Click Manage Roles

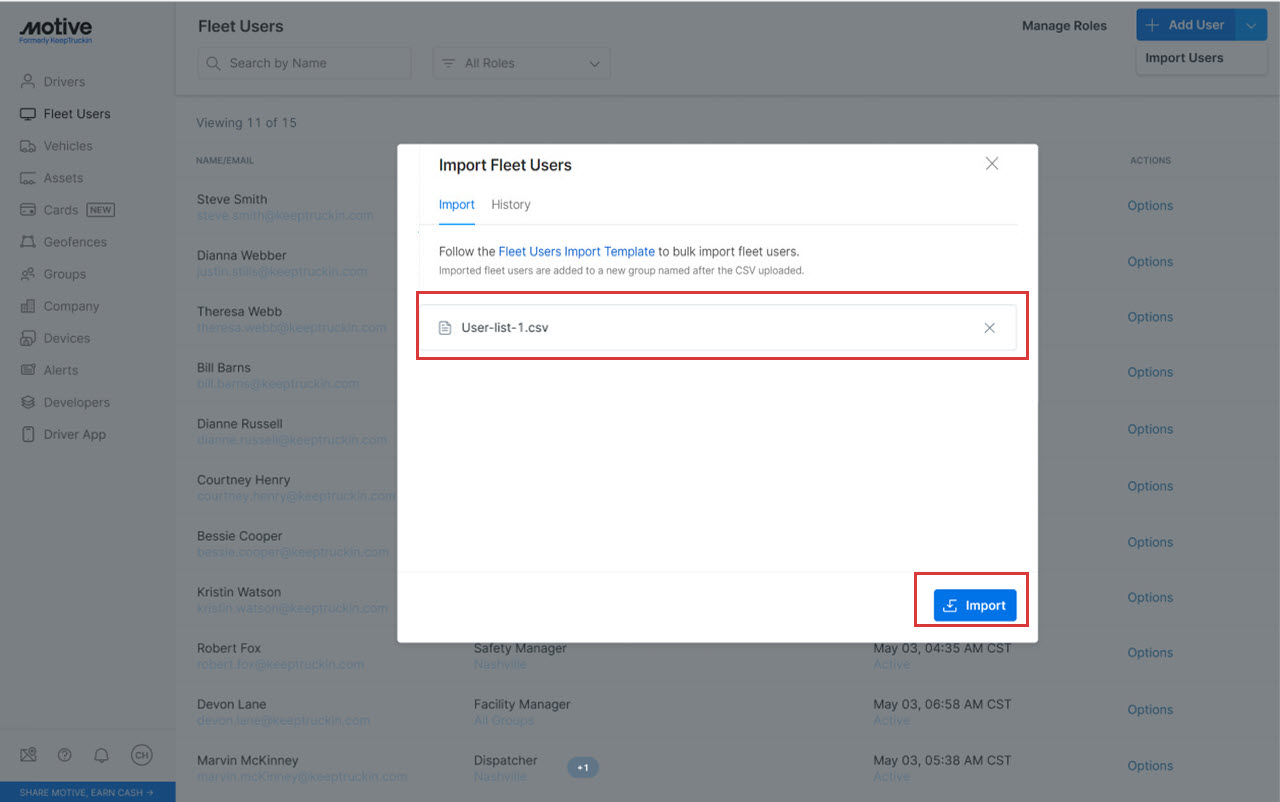pos(1064,26)
